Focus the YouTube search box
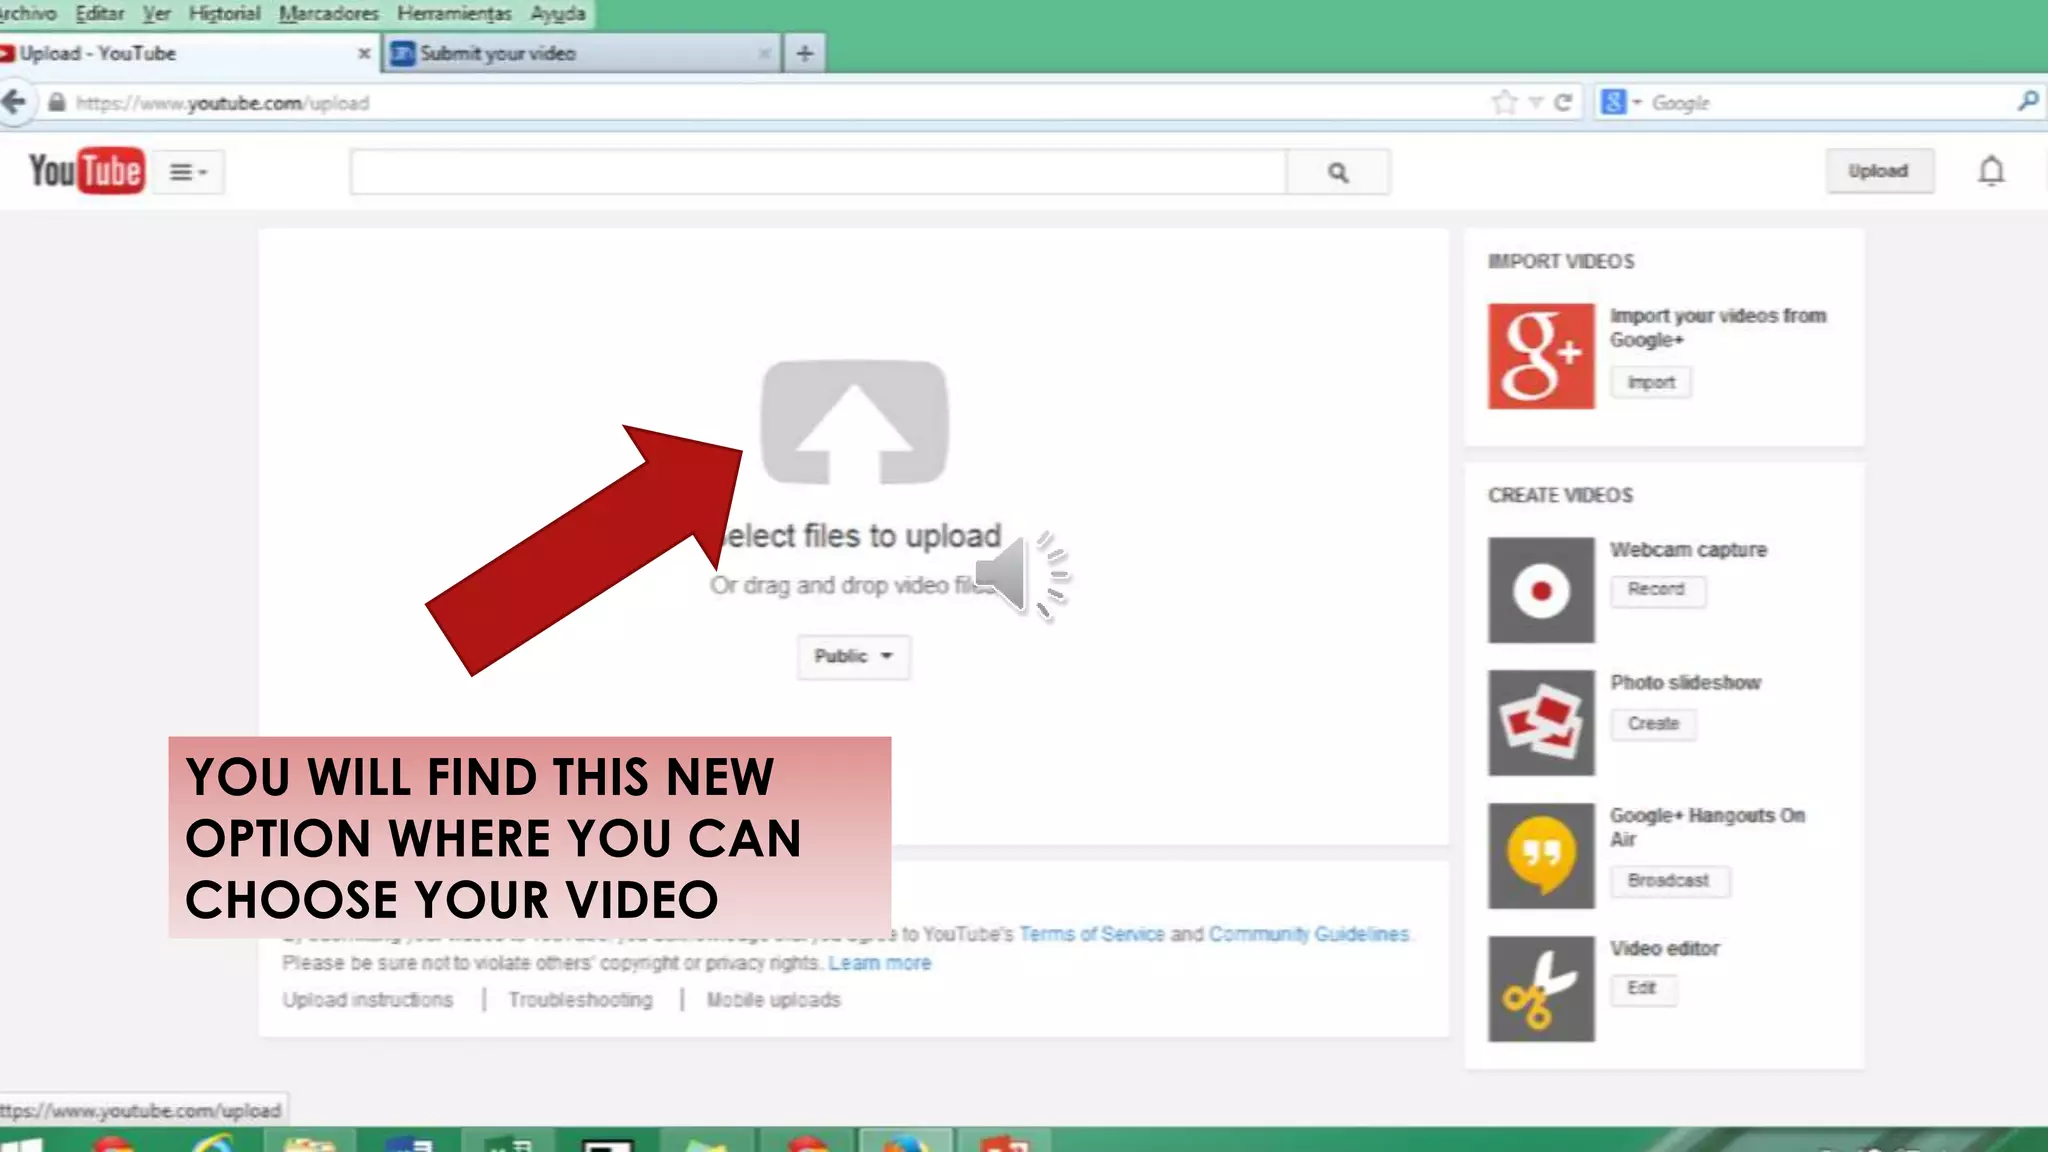2048x1152 pixels. (818, 173)
